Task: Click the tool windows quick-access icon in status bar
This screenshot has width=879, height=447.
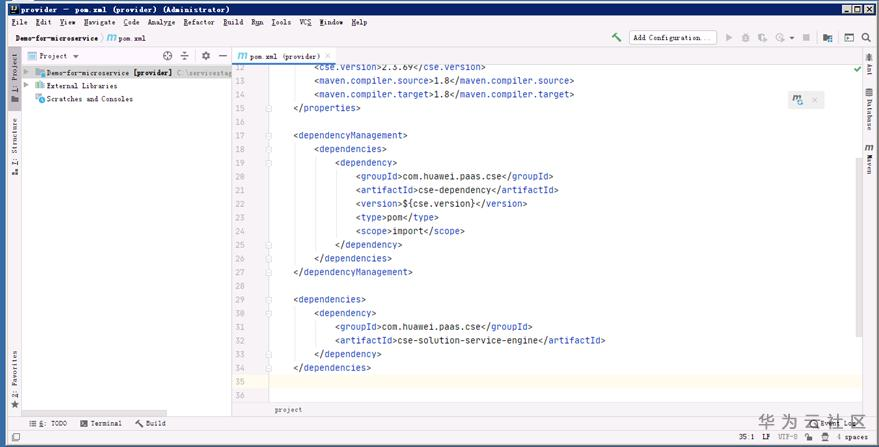Action: point(16,437)
